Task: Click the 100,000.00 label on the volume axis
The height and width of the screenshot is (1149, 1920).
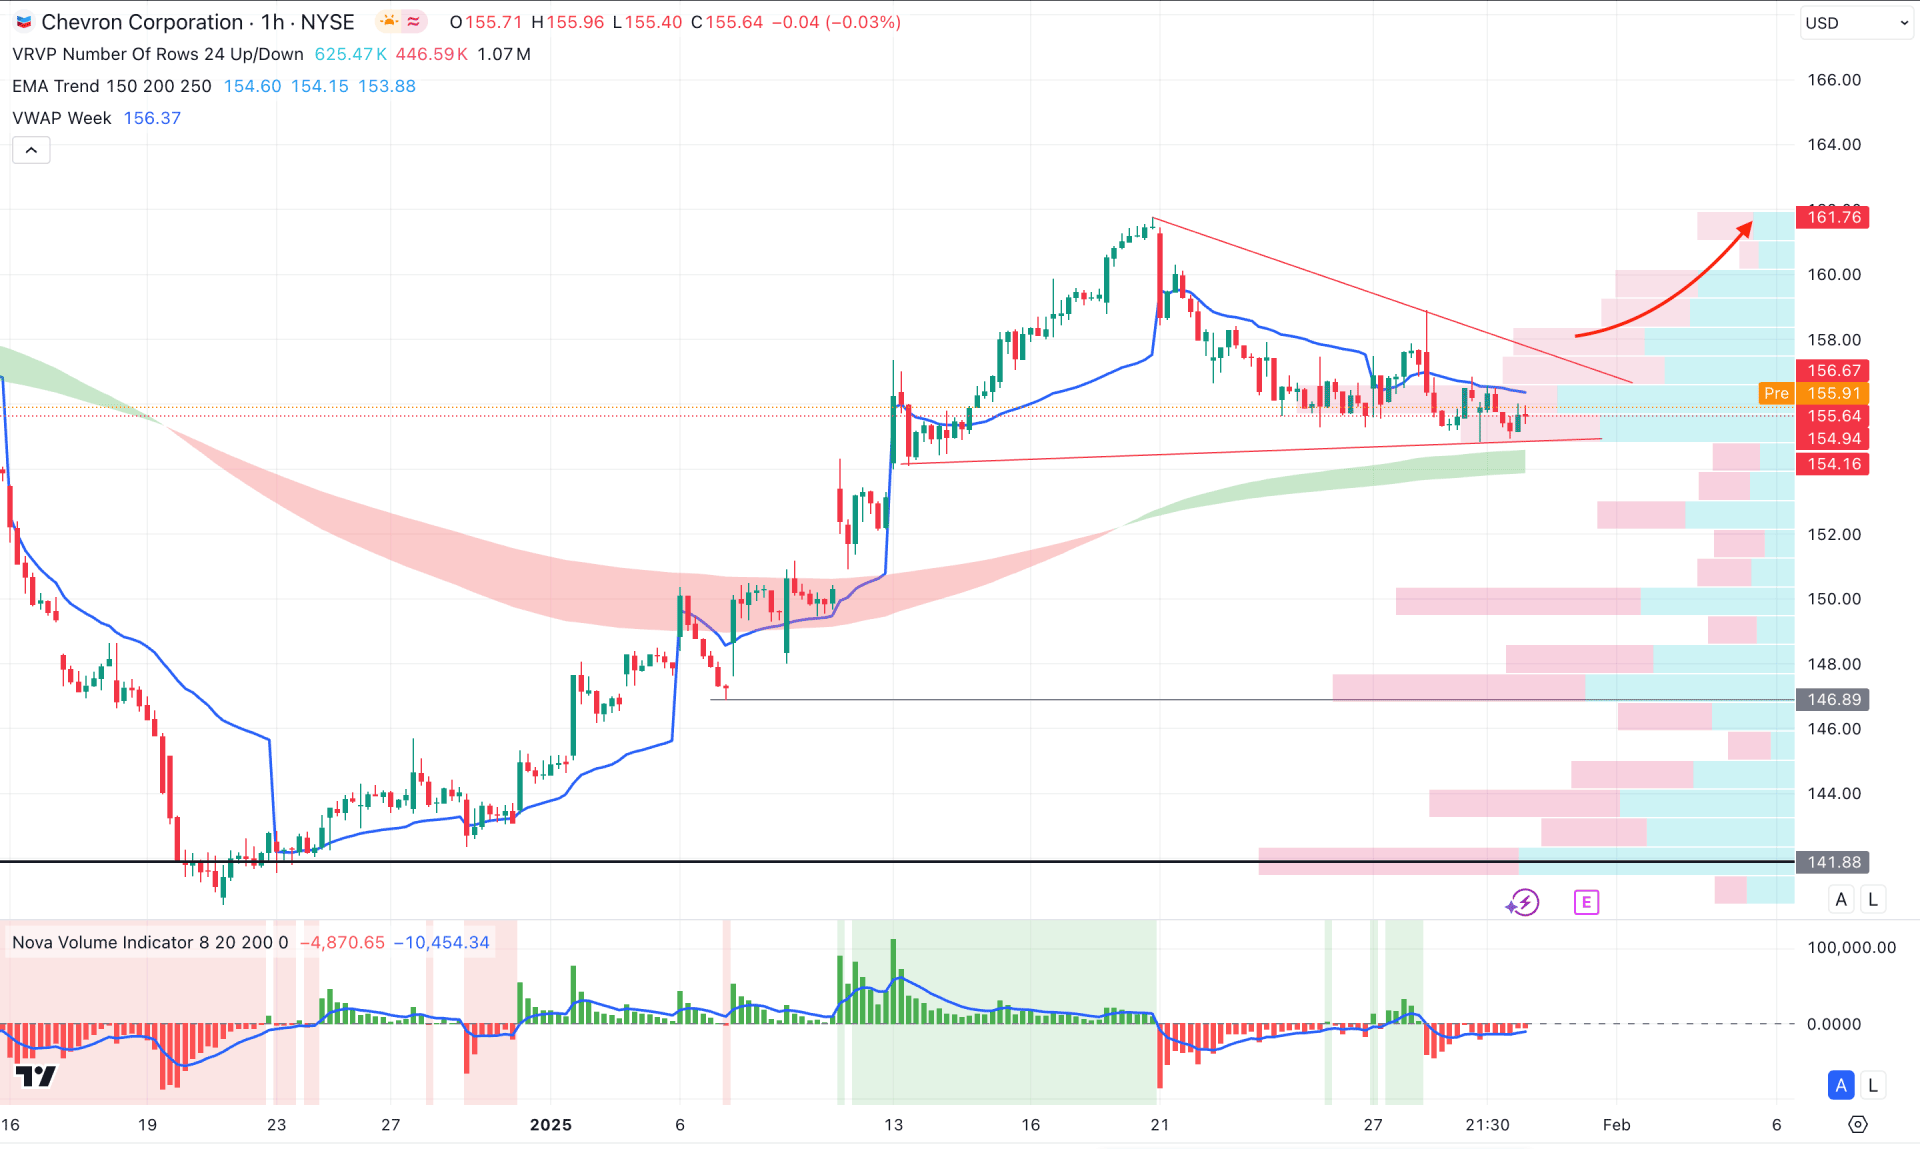Action: pyautogui.click(x=1851, y=947)
